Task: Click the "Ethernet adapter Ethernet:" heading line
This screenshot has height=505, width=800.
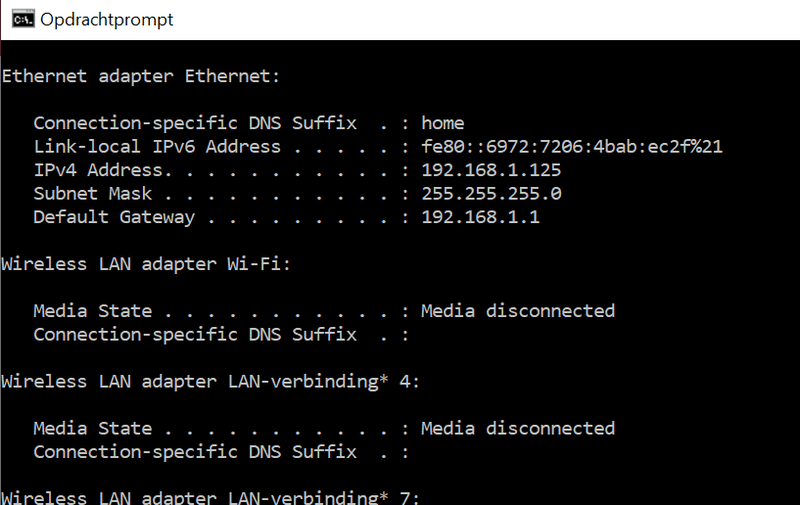Action: click(141, 76)
